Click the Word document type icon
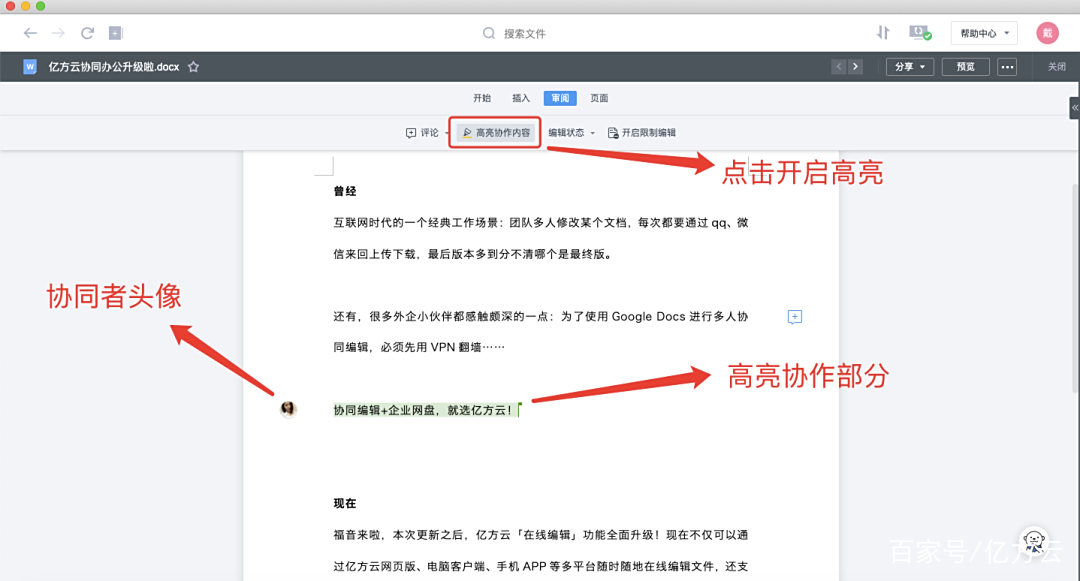 [28, 66]
